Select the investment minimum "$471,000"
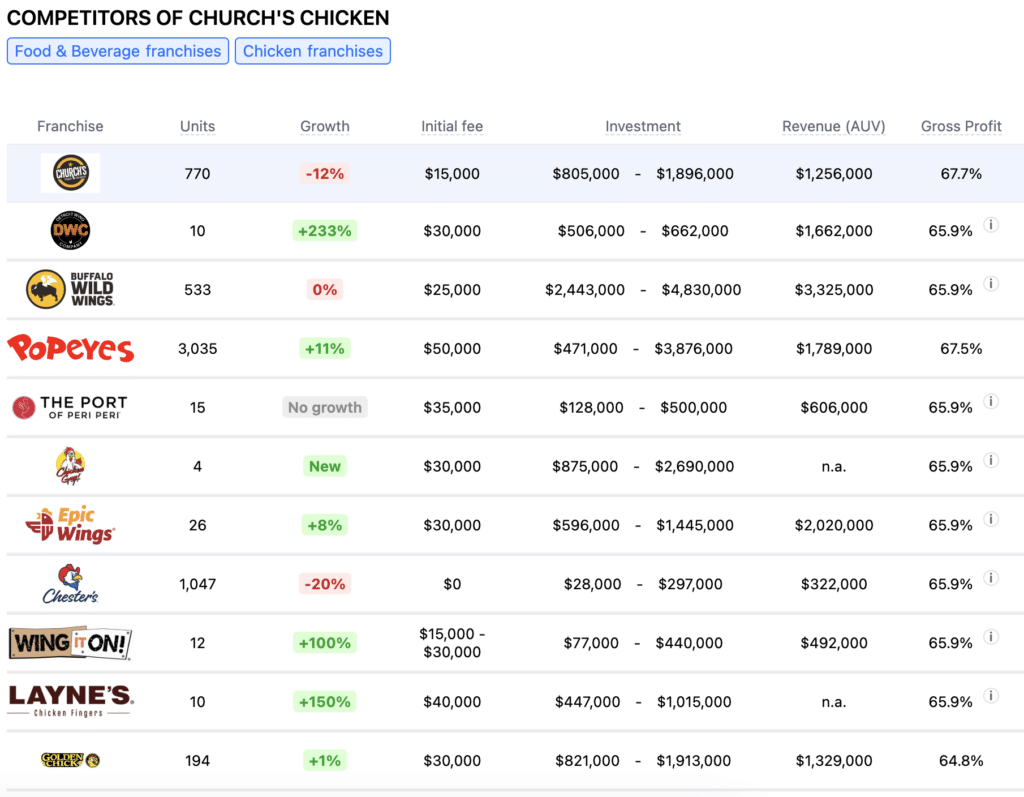Screen dimensions: 1024x797 585,348
